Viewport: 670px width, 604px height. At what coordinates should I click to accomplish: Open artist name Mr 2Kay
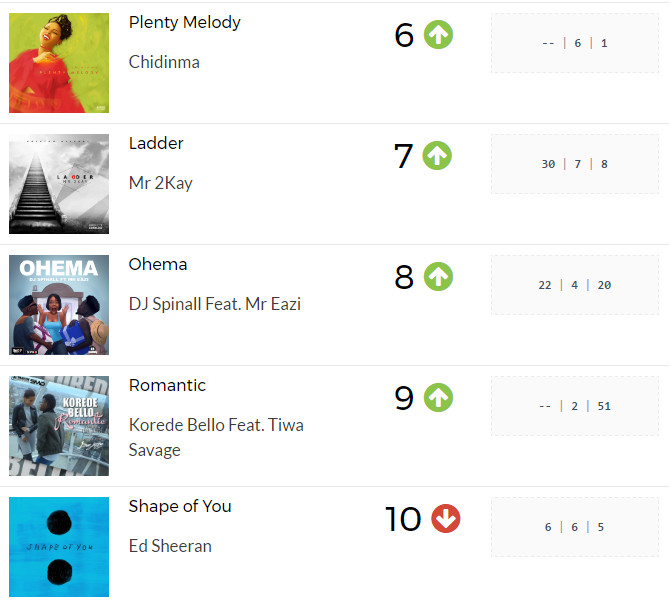coord(161,183)
